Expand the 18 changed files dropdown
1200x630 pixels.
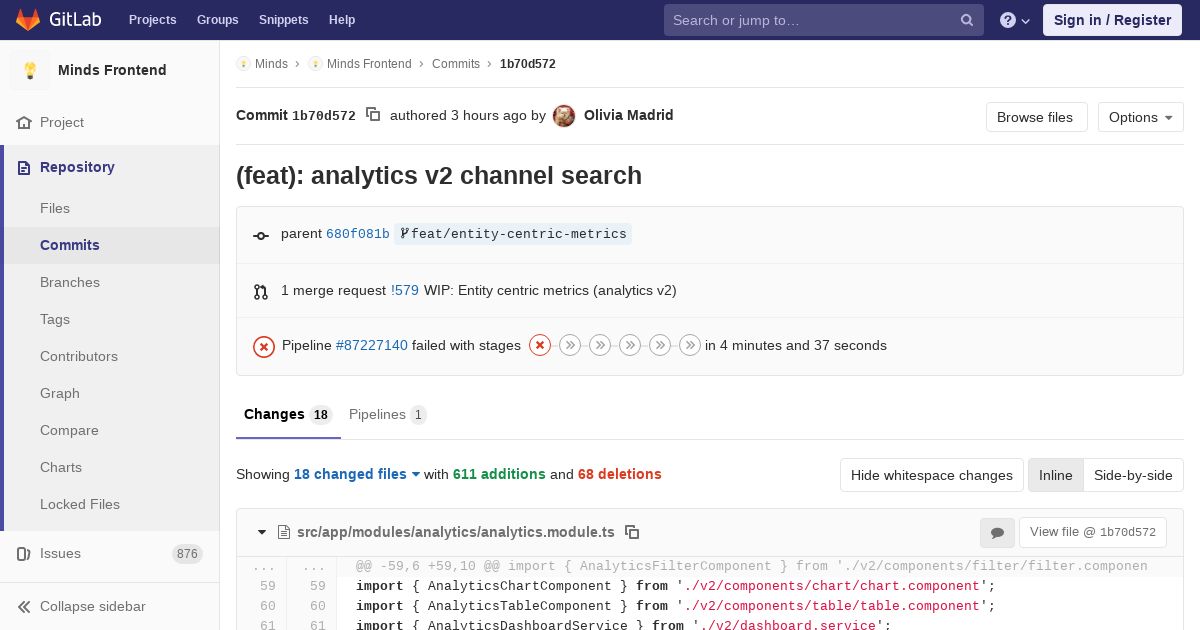357,474
